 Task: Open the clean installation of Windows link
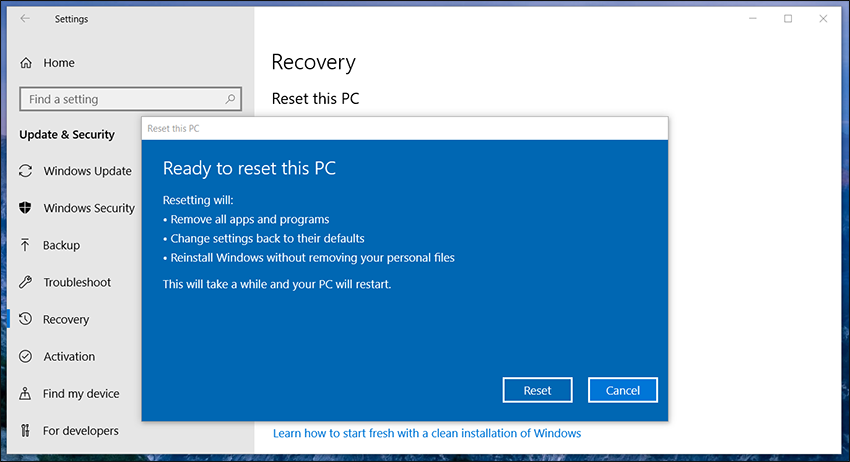pos(427,433)
